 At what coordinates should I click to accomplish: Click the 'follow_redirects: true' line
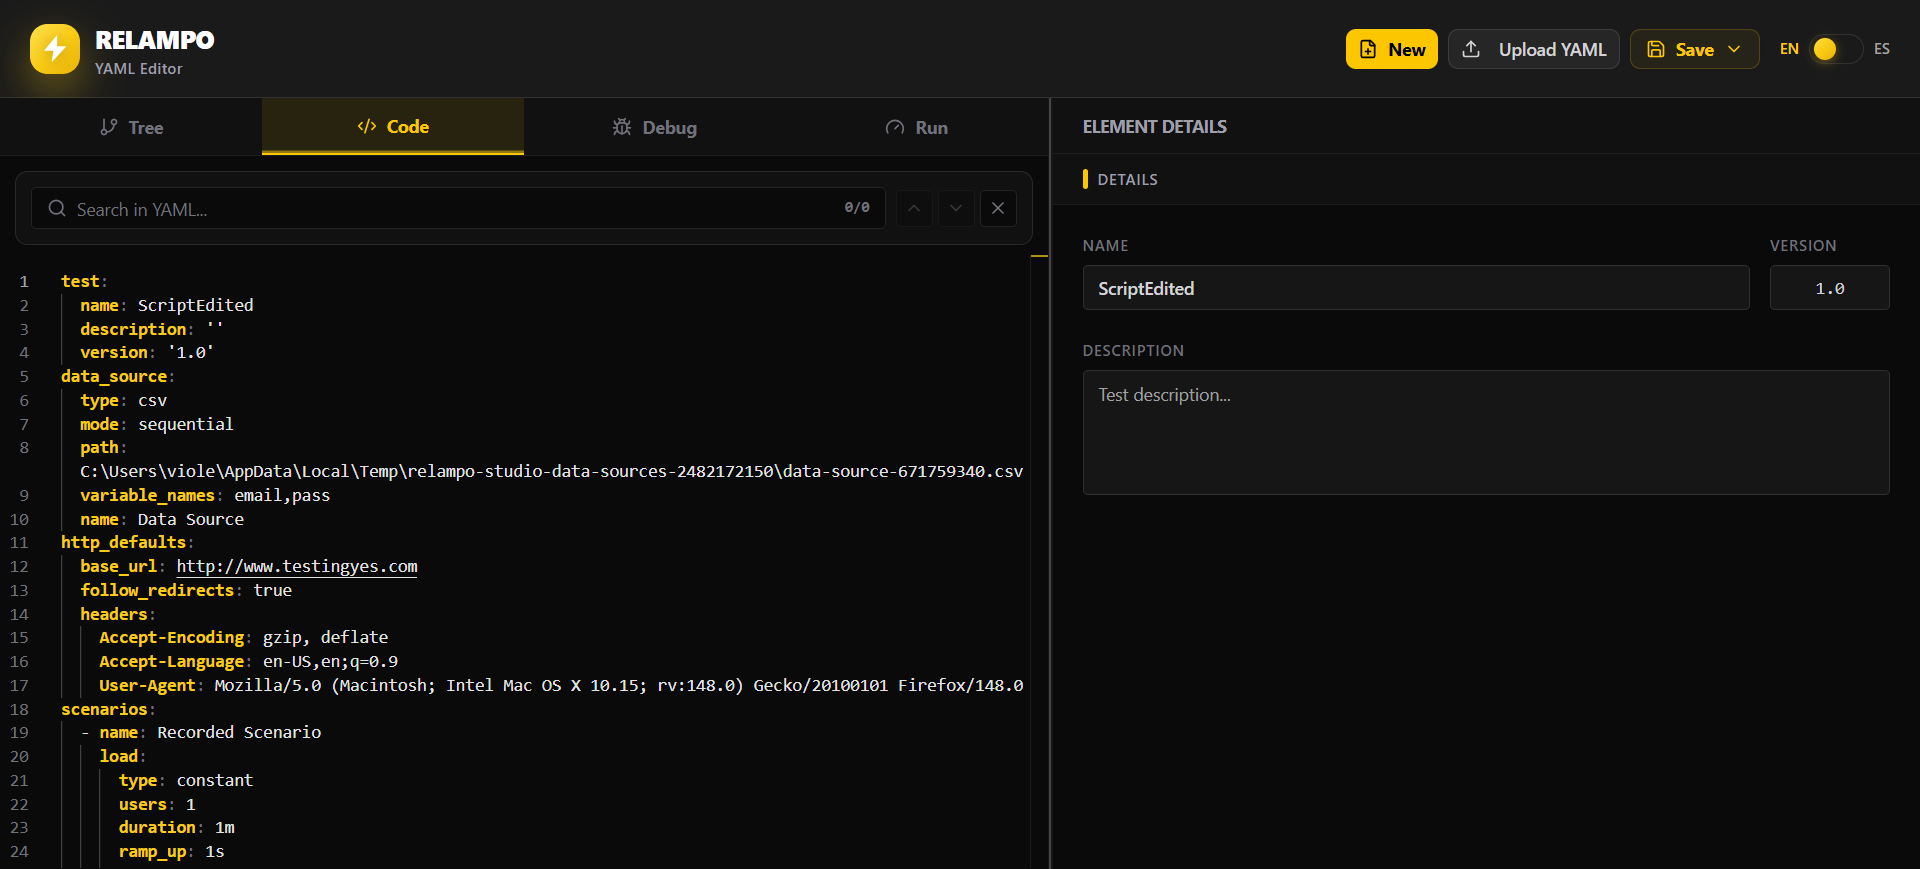point(186,590)
